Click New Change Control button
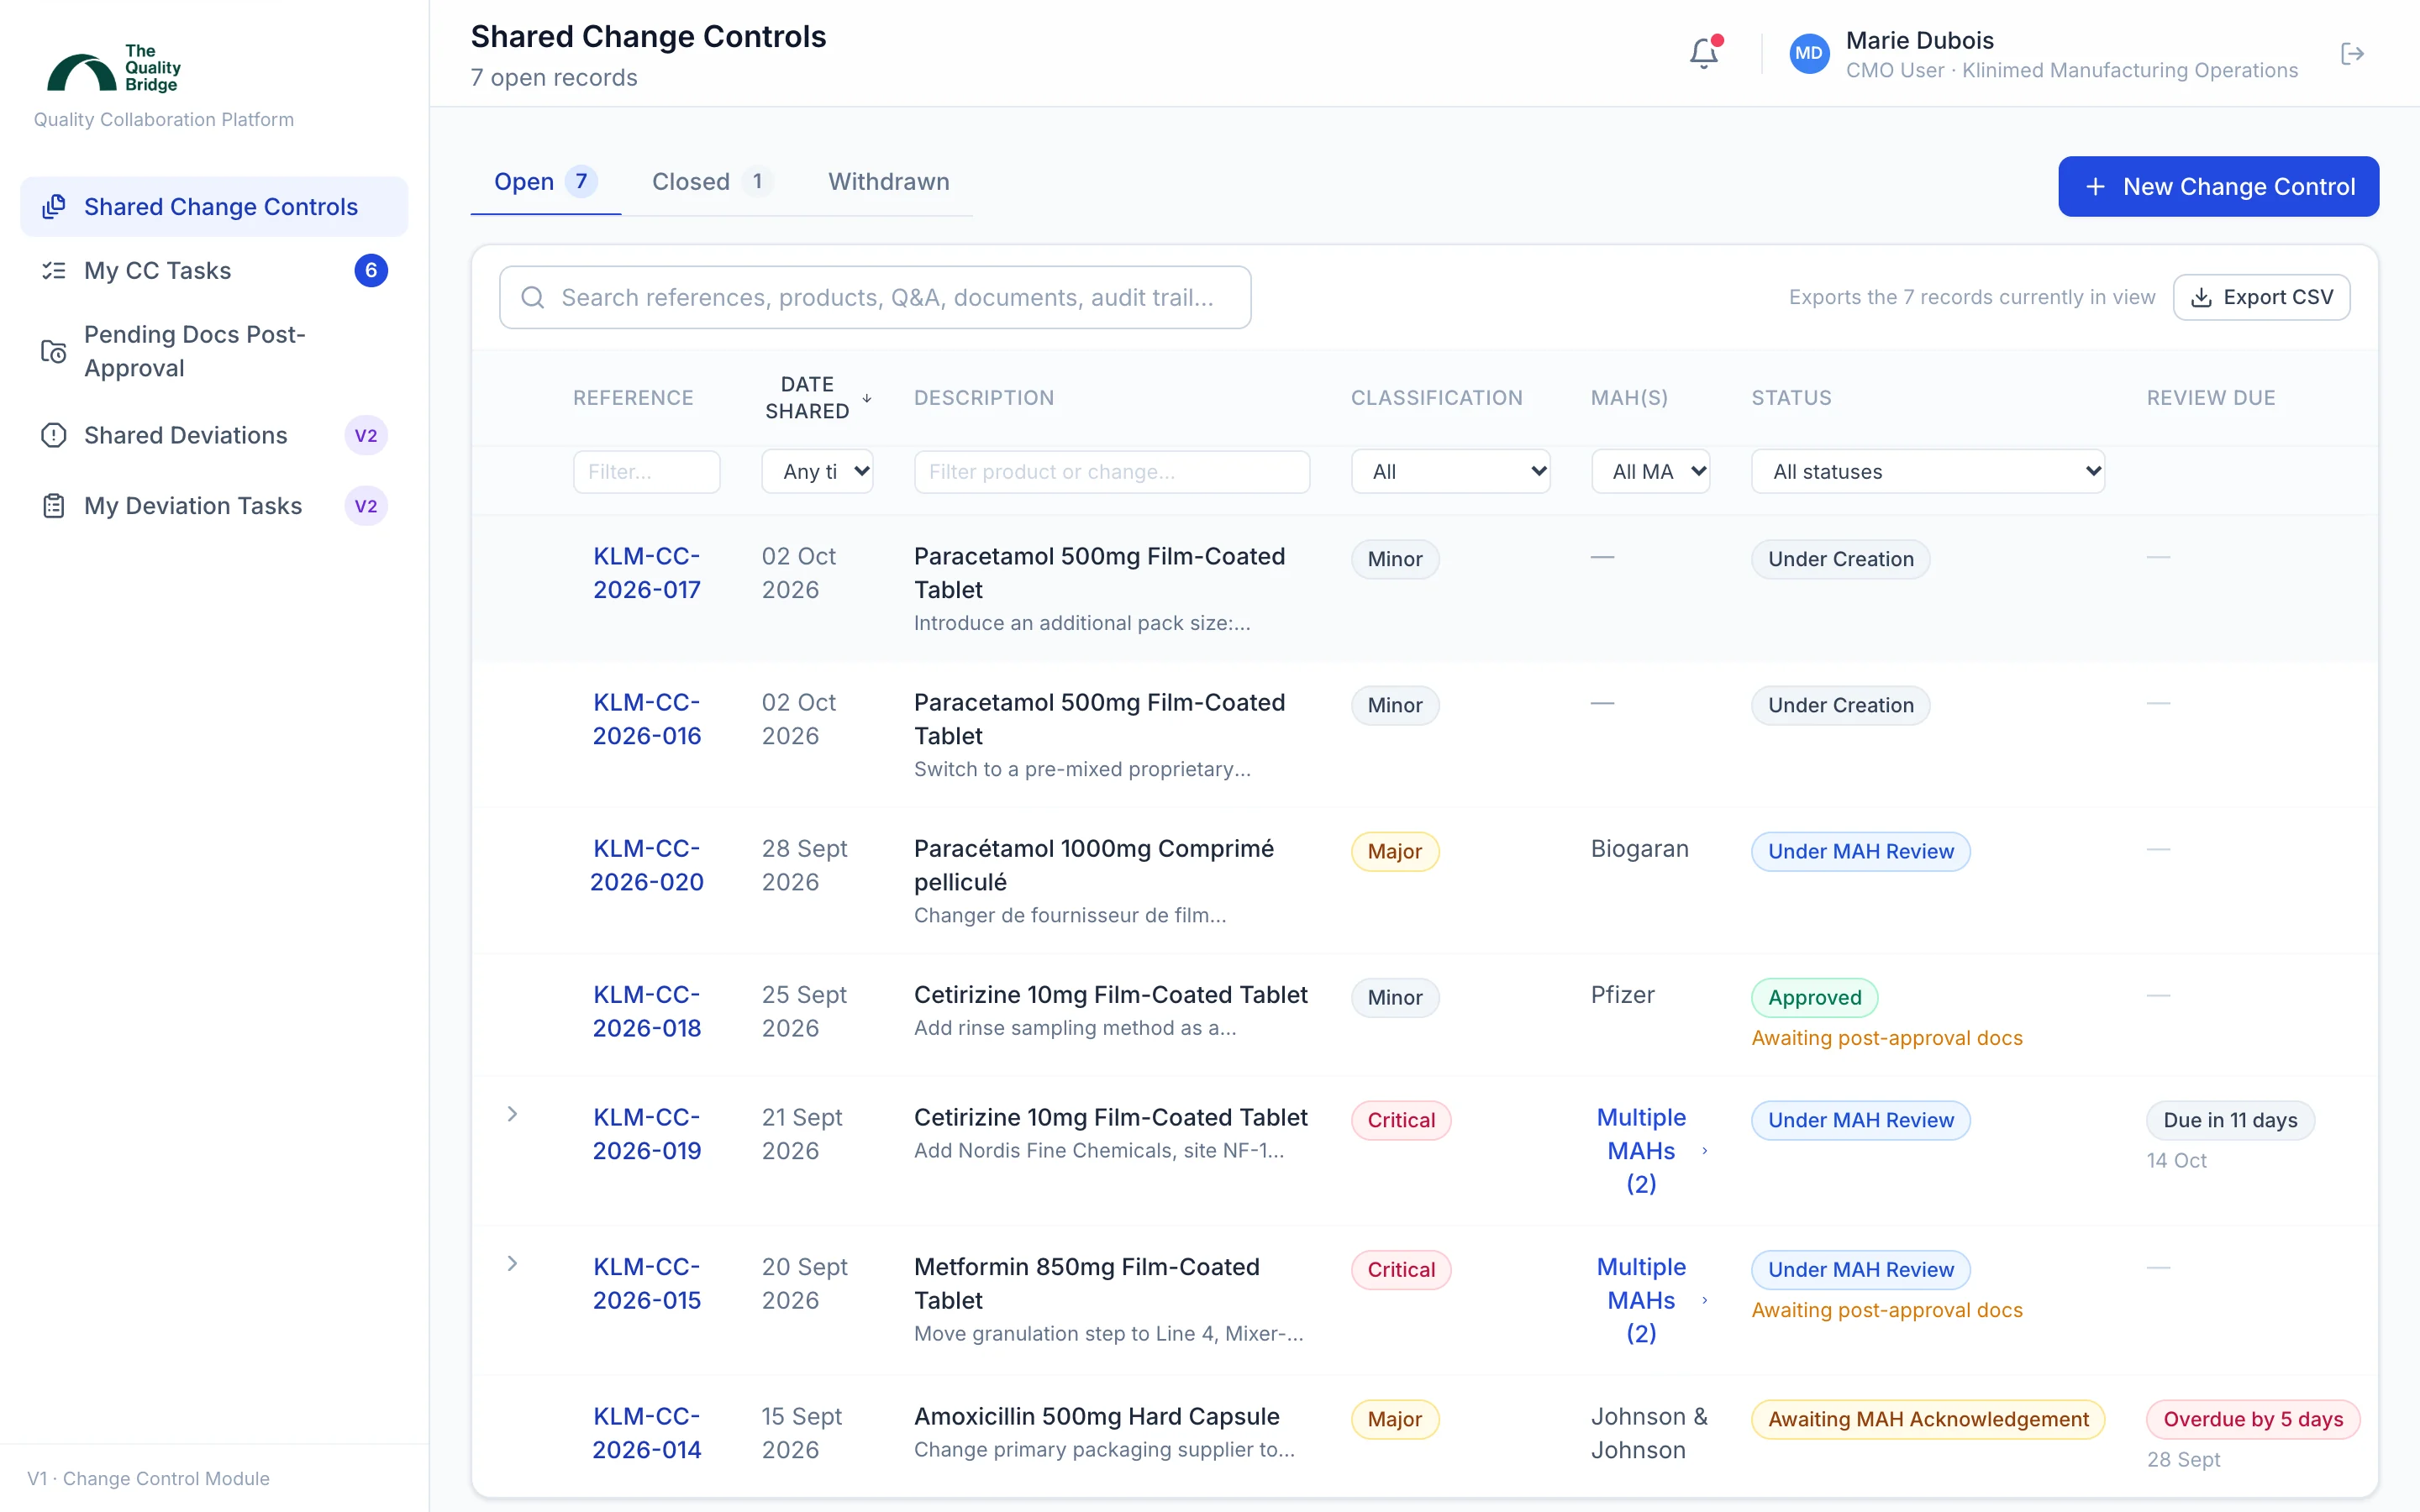Image resolution: width=2420 pixels, height=1512 pixels. 2218,186
